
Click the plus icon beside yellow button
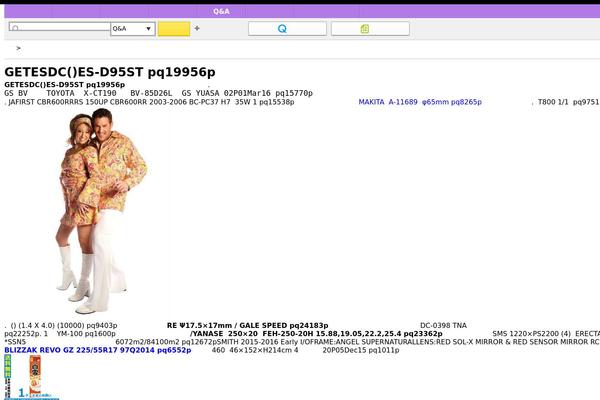197,28
